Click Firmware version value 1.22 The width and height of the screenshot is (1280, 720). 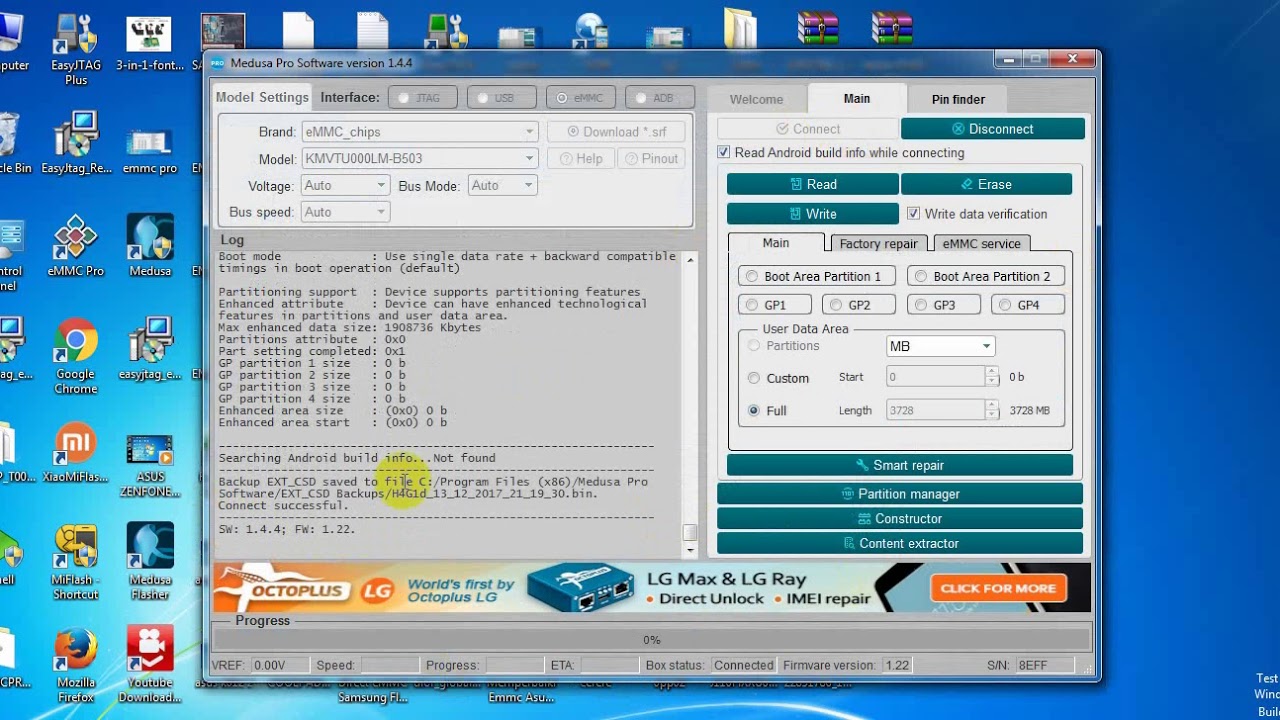(x=898, y=665)
